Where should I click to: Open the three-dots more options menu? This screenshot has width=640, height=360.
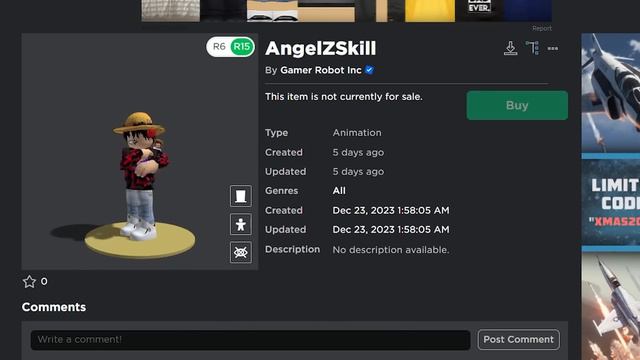pos(553,49)
